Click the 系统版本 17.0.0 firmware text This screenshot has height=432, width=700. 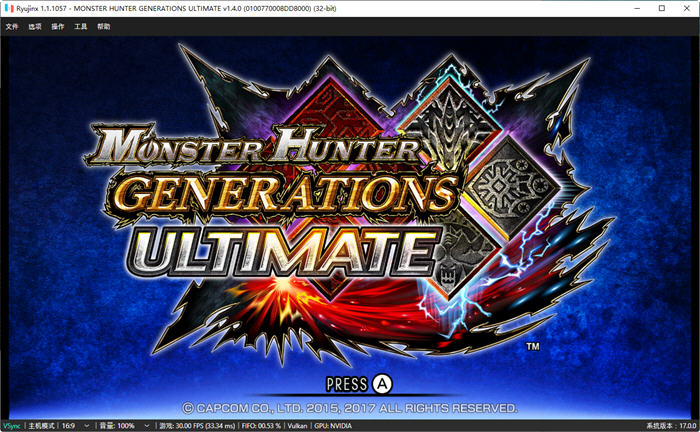click(671, 426)
